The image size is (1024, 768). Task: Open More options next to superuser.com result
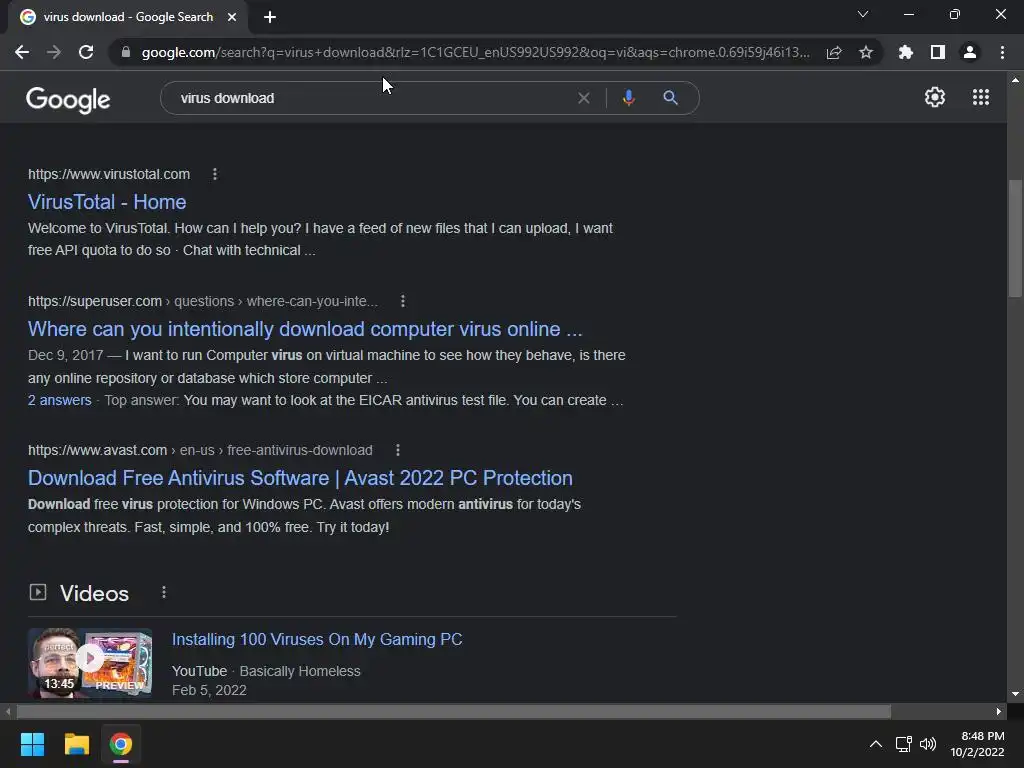[403, 301]
